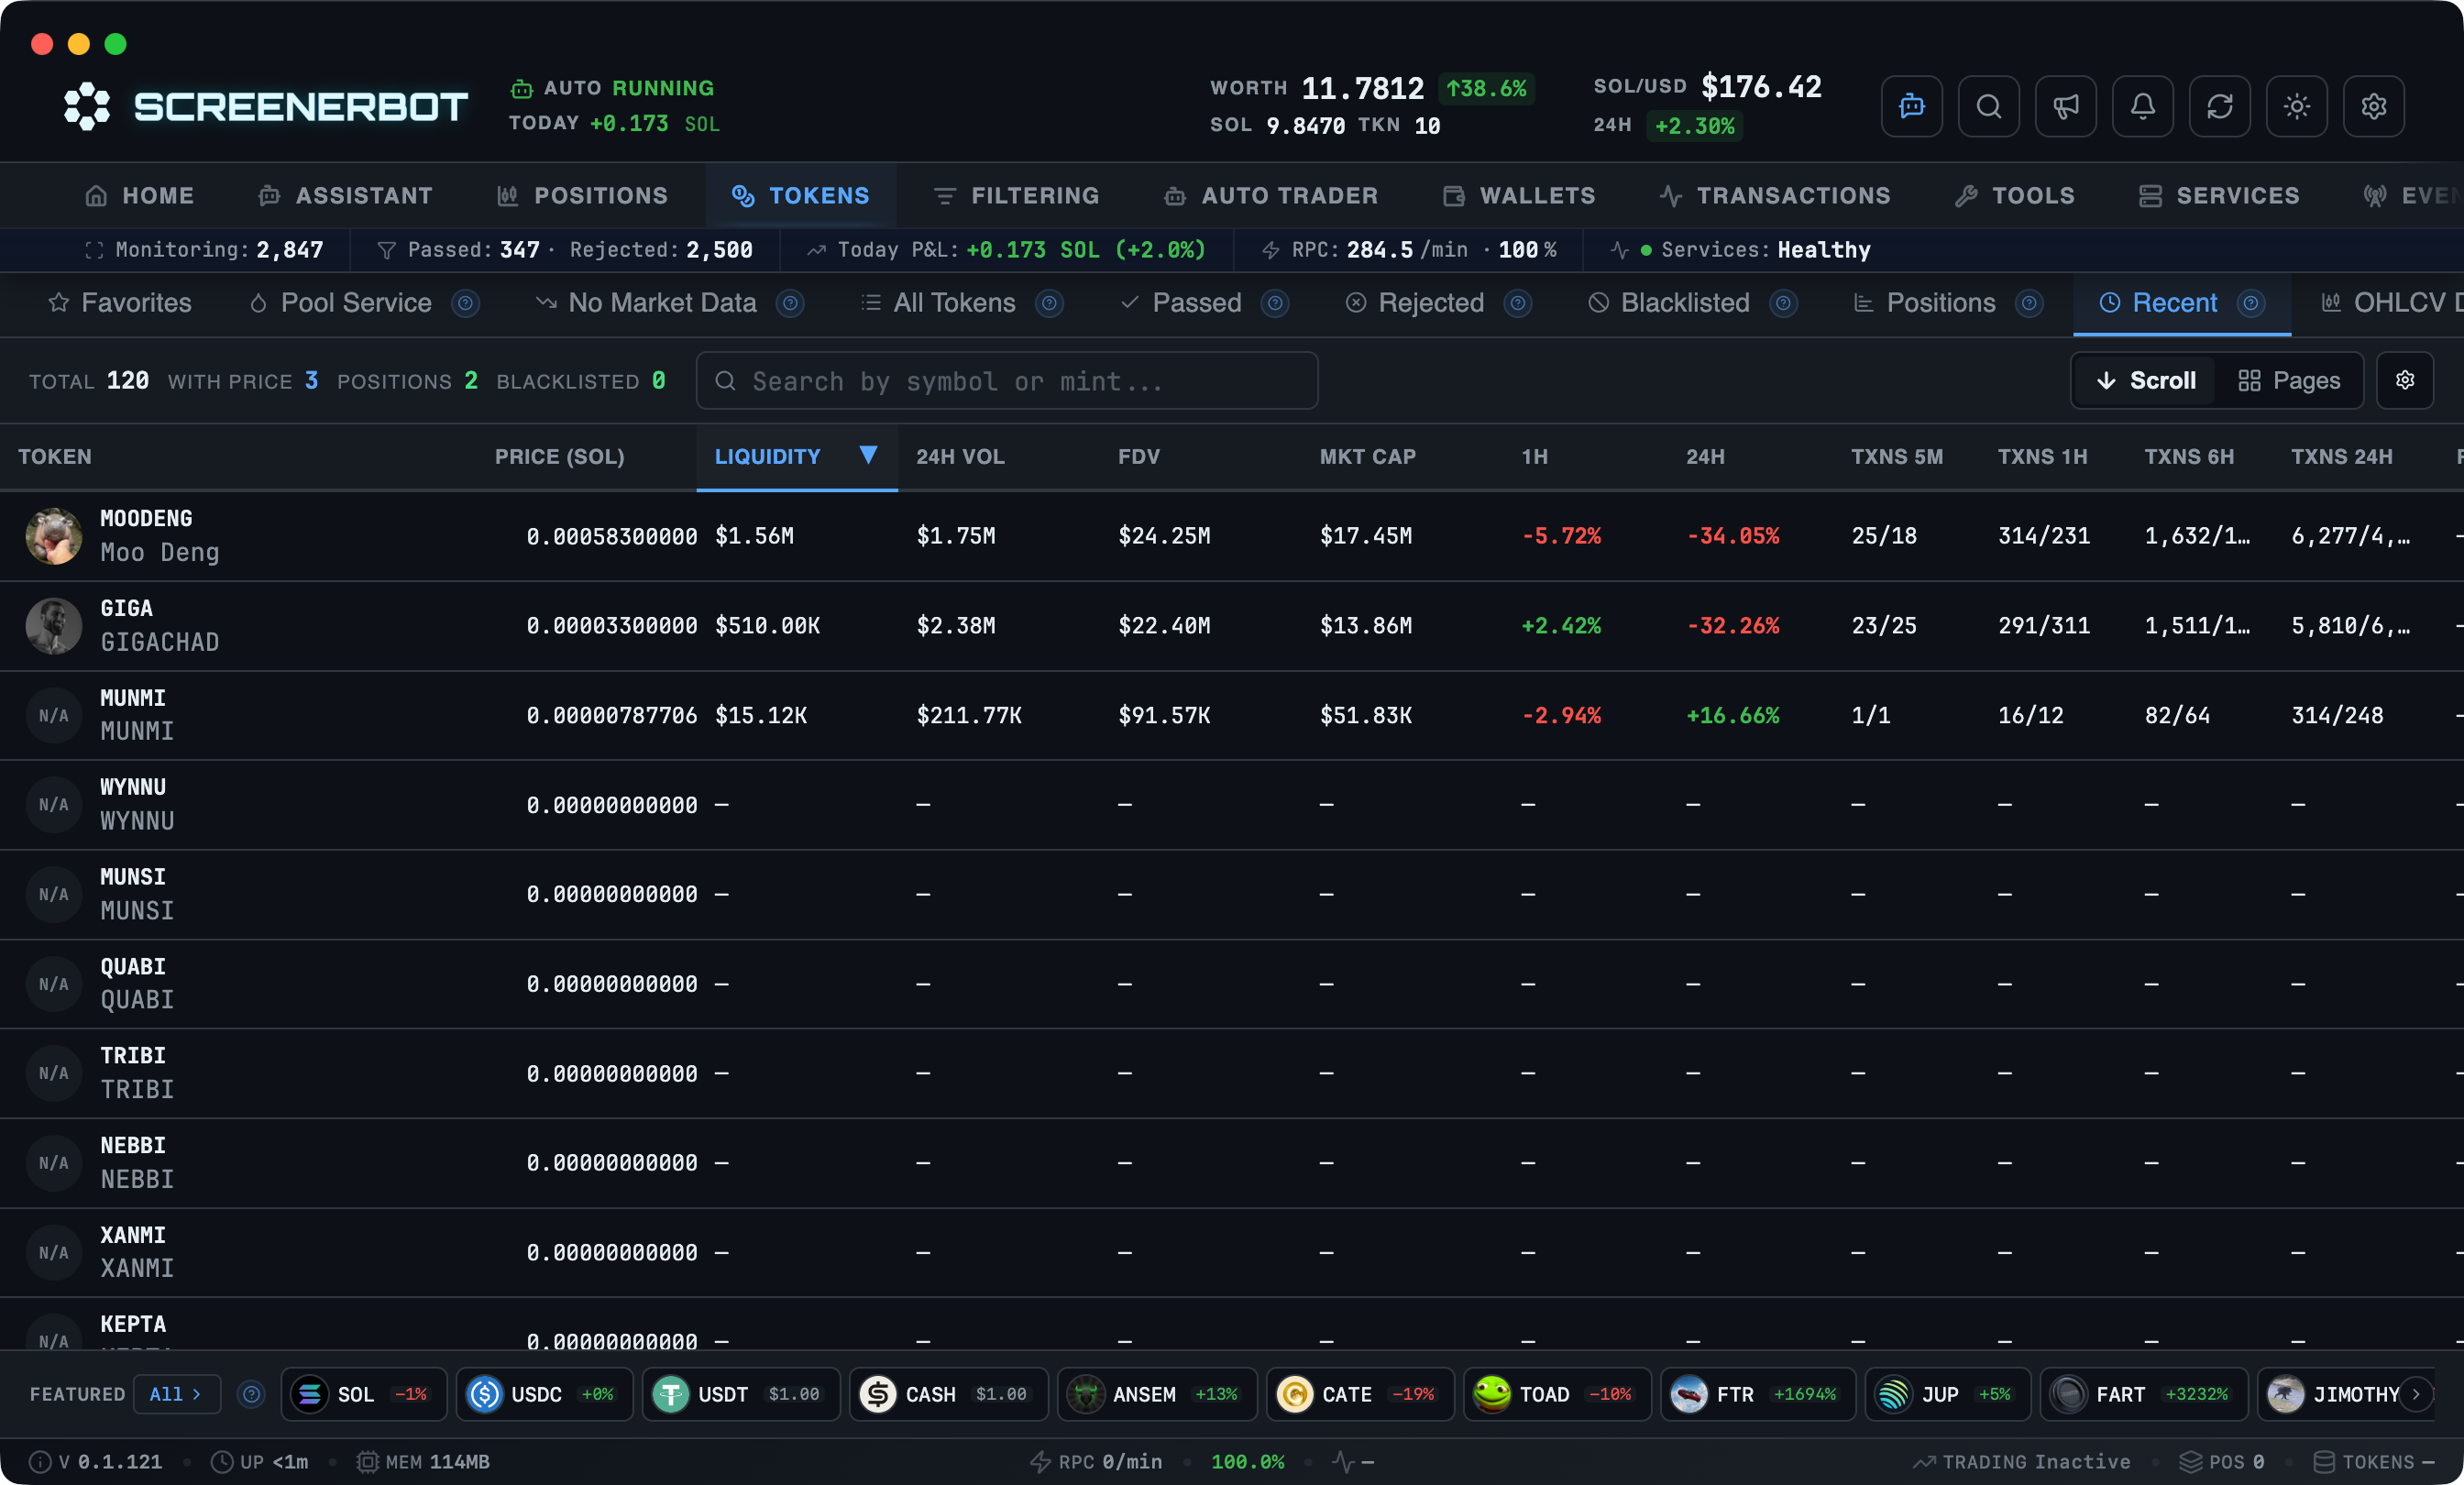
Task: Open the header settings gear icon
Action: [x=2373, y=106]
